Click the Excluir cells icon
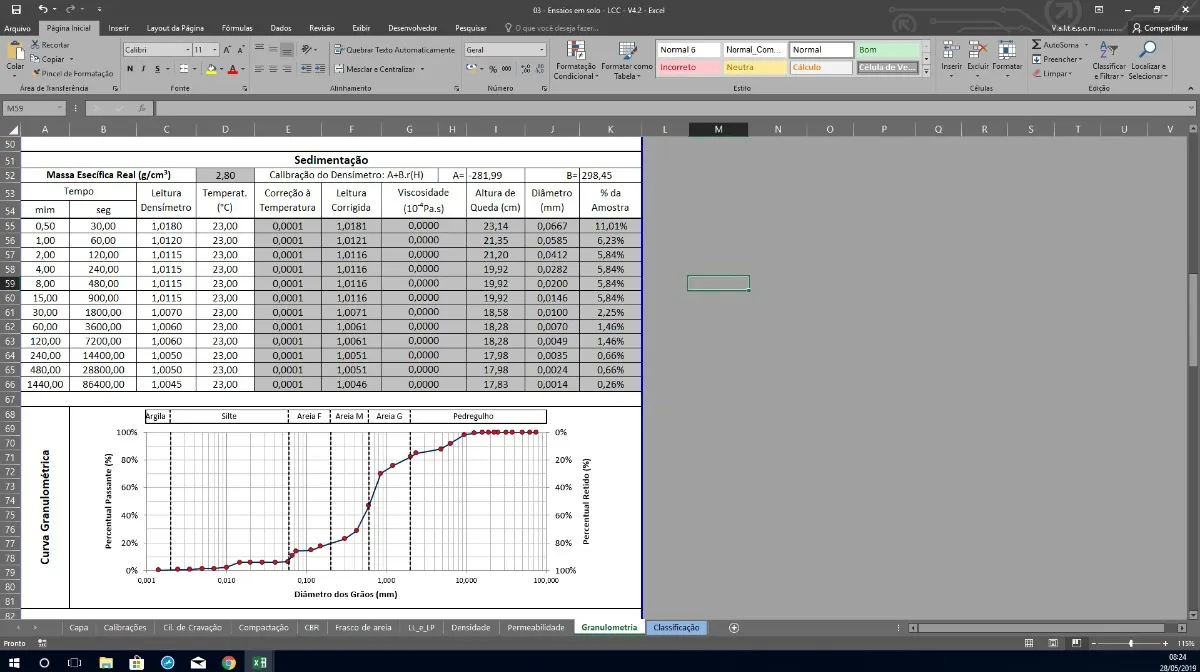The image size is (1200, 672). pos(977,51)
